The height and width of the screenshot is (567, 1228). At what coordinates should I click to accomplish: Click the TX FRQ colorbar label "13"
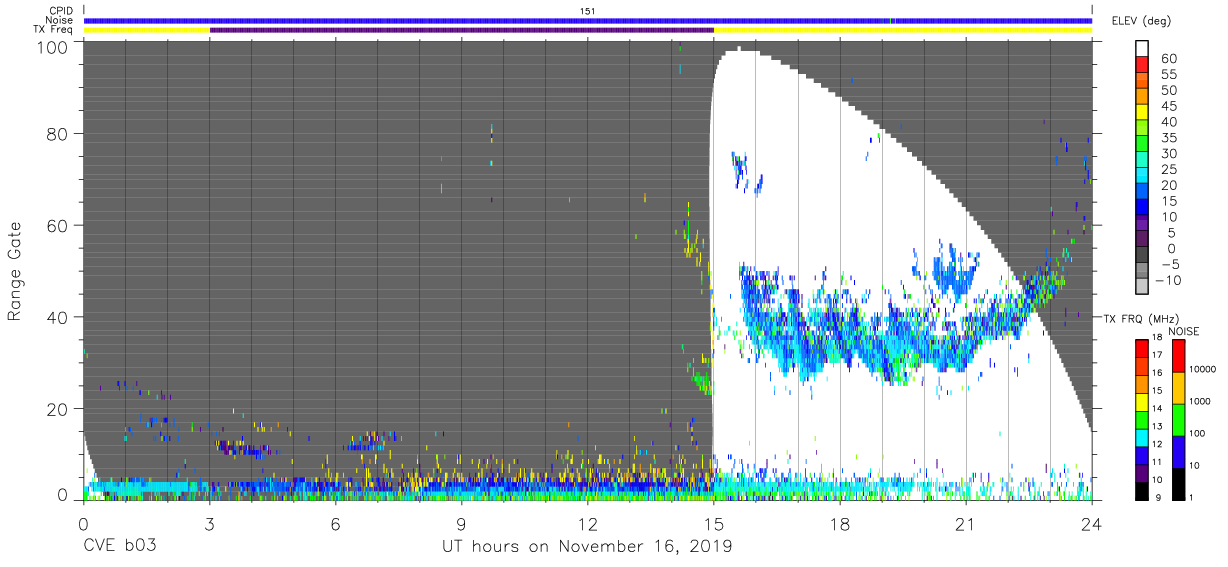point(1155,427)
